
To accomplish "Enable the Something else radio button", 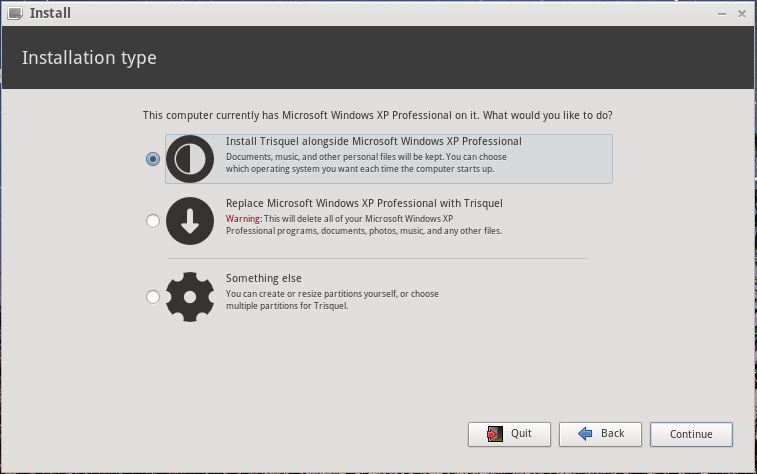I will (x=153, y=297).
